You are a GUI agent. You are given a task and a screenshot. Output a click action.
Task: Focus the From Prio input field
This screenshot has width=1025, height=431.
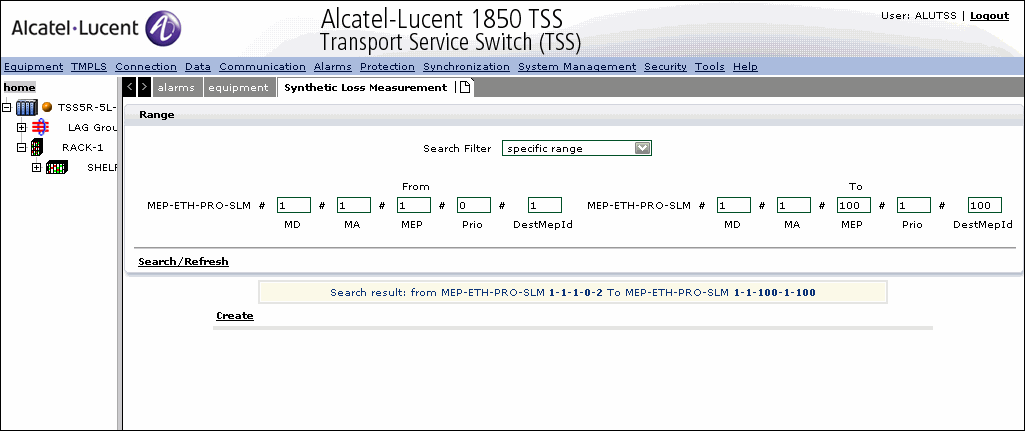tap(474, 205)
